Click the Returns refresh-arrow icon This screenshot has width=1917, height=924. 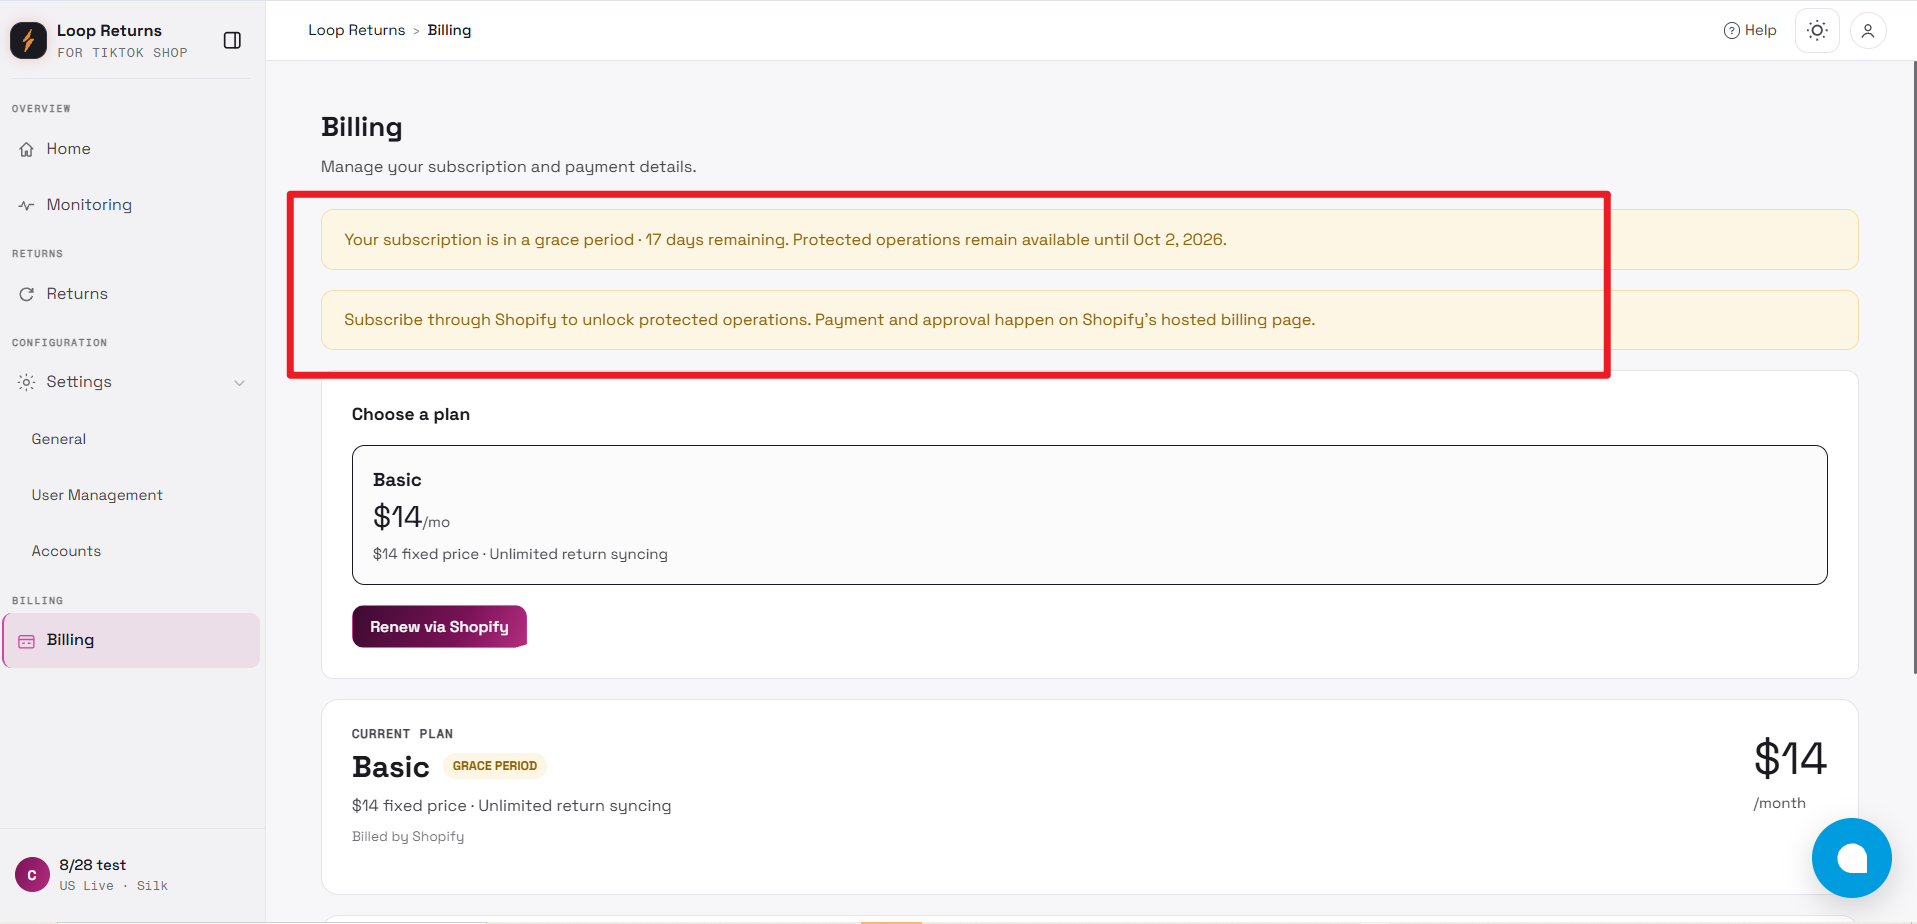(27, 294)
